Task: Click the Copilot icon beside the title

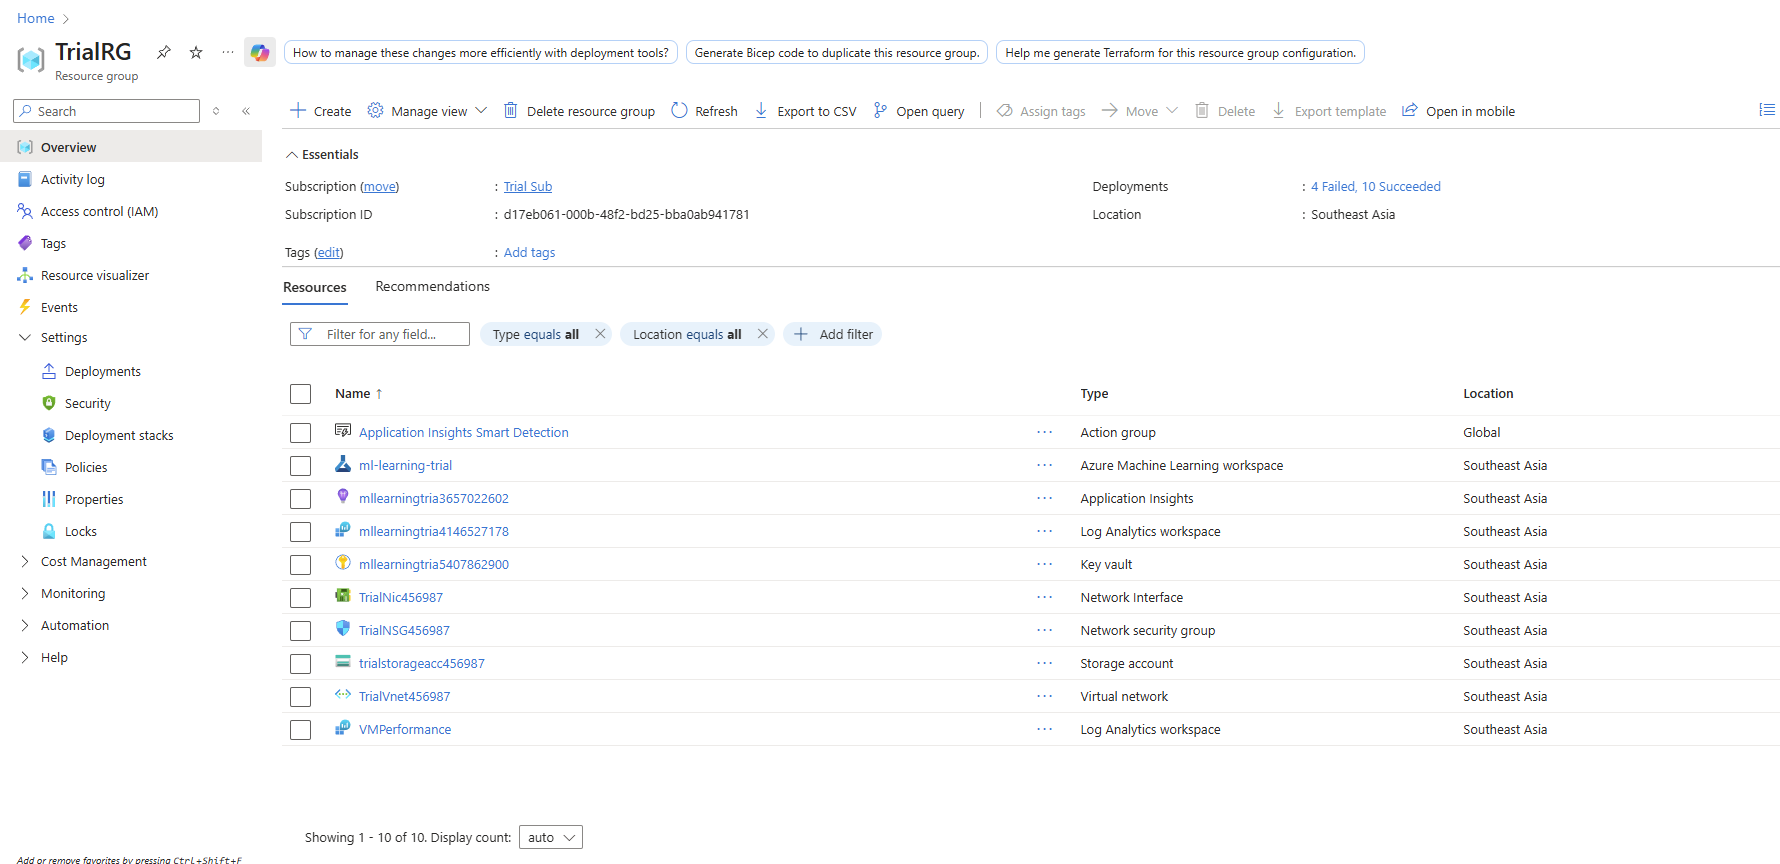Action: click(260, 53)
